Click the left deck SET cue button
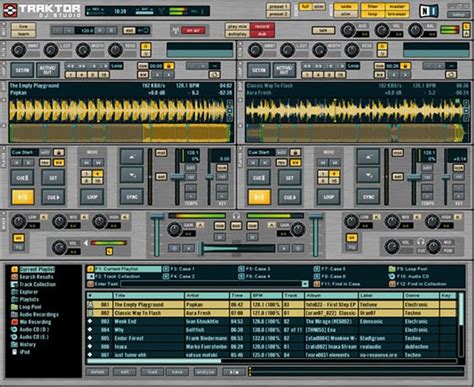The height and width of the screenshot is (387, 474). pos(53,178)
